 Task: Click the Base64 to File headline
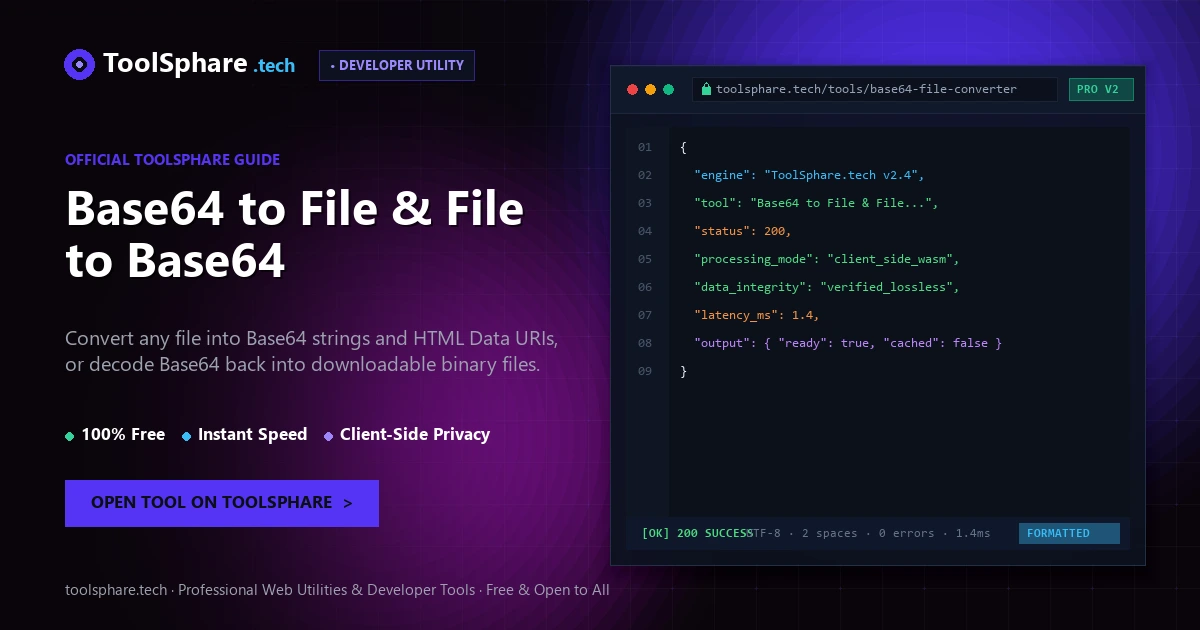(295, 234)
